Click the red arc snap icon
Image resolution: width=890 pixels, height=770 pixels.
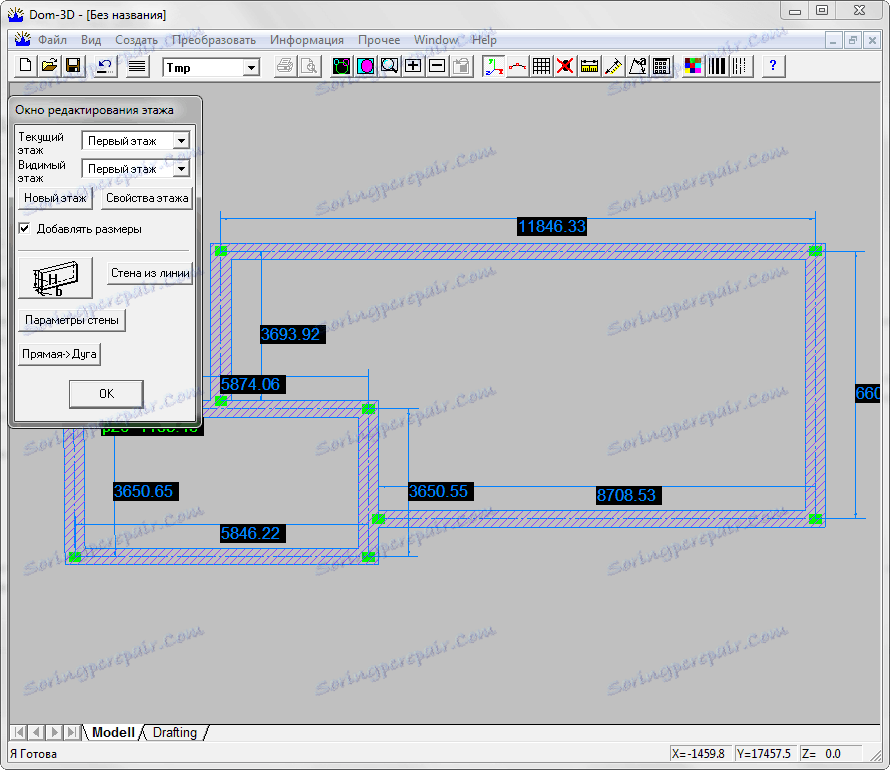517,66
